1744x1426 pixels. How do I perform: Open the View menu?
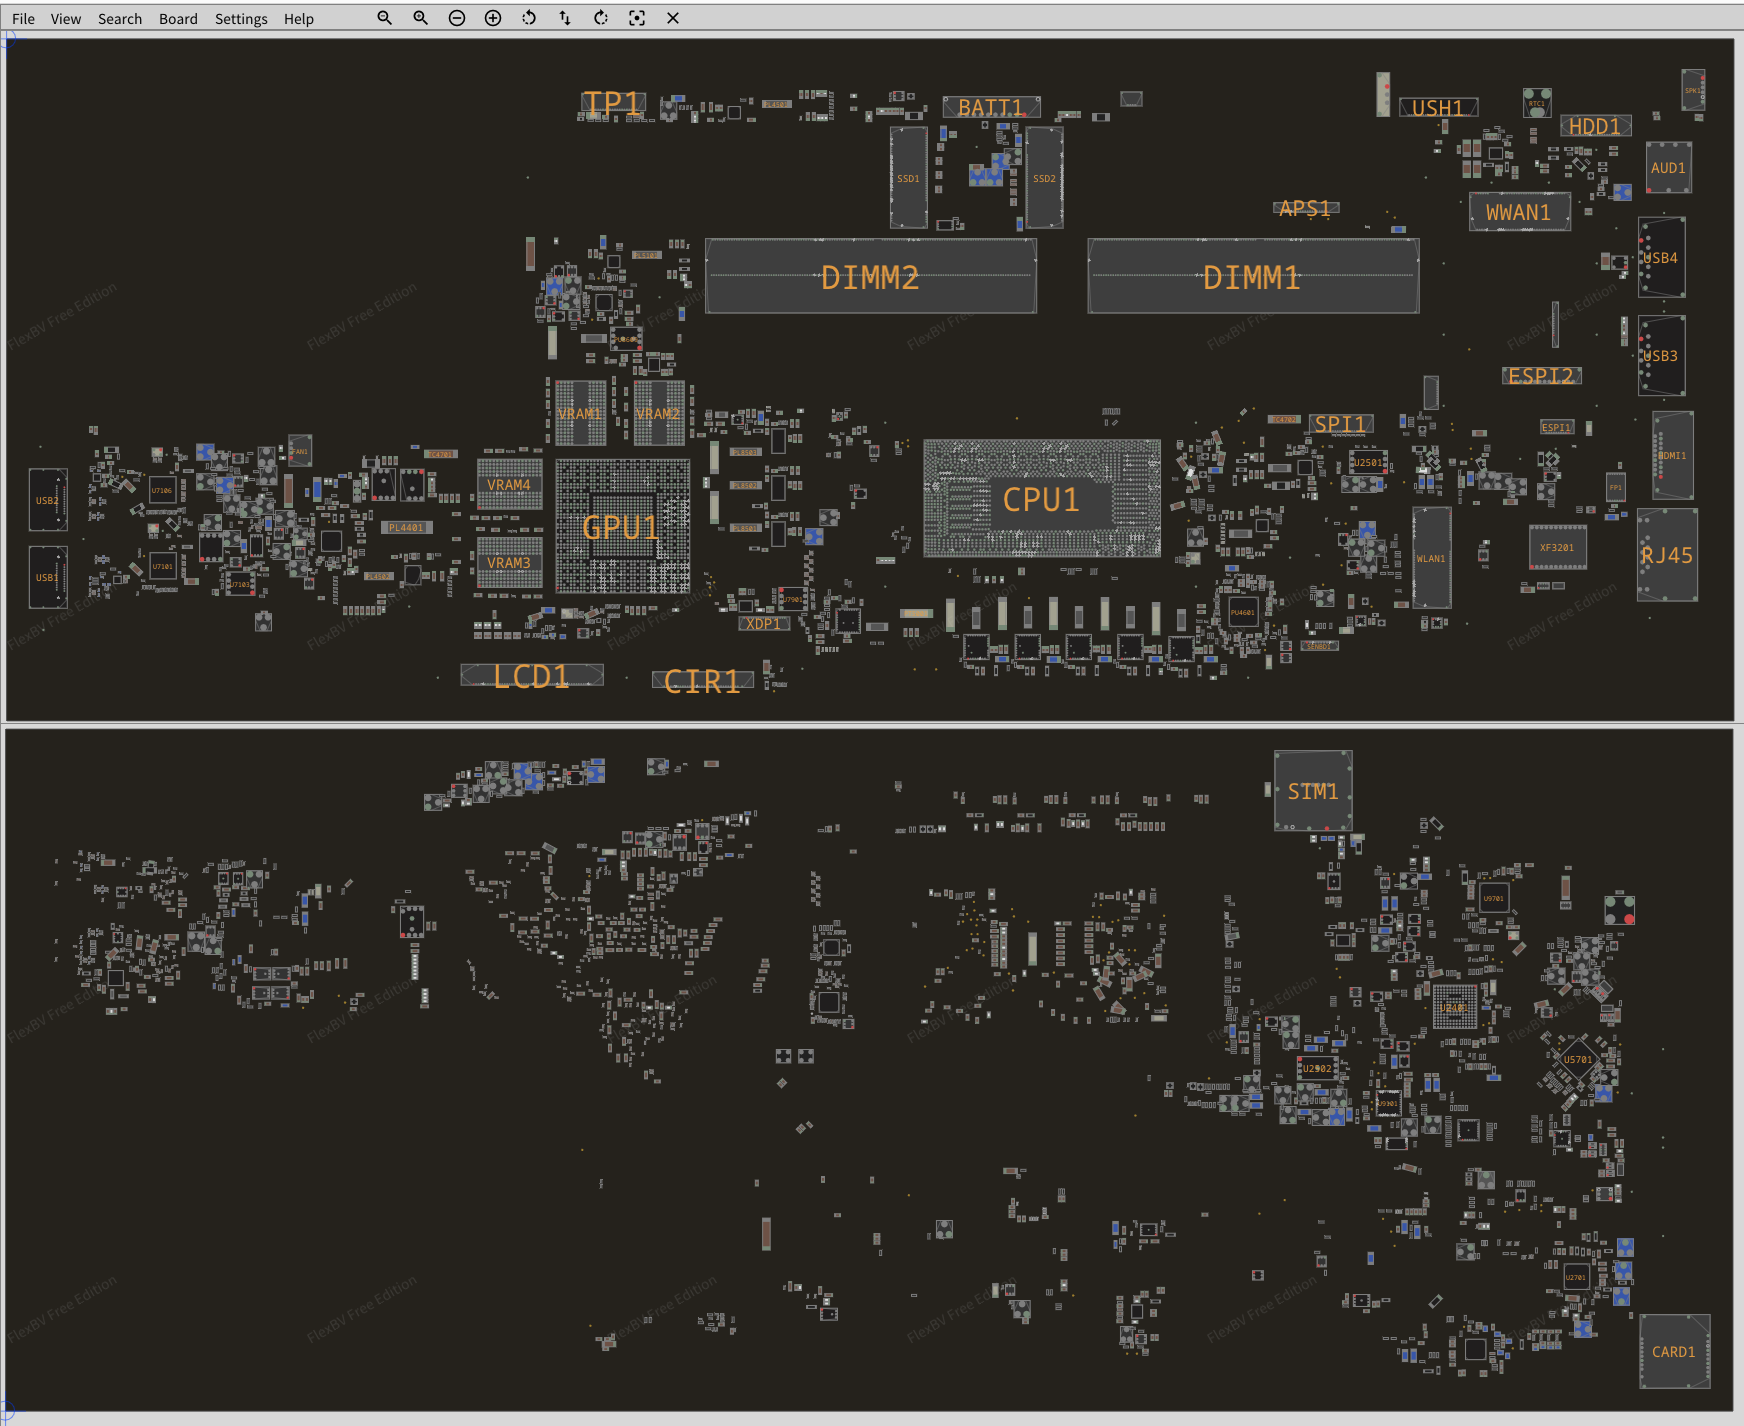[66, 19]
